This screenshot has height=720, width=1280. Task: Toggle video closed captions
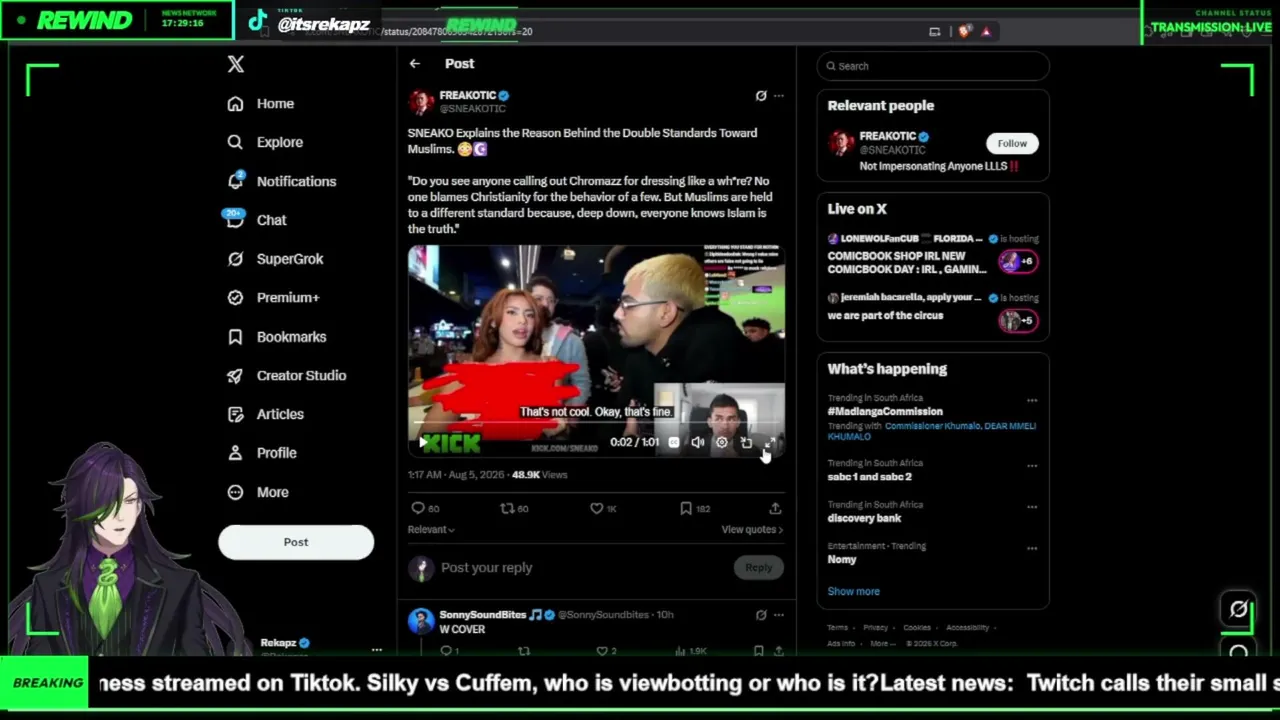674,442
